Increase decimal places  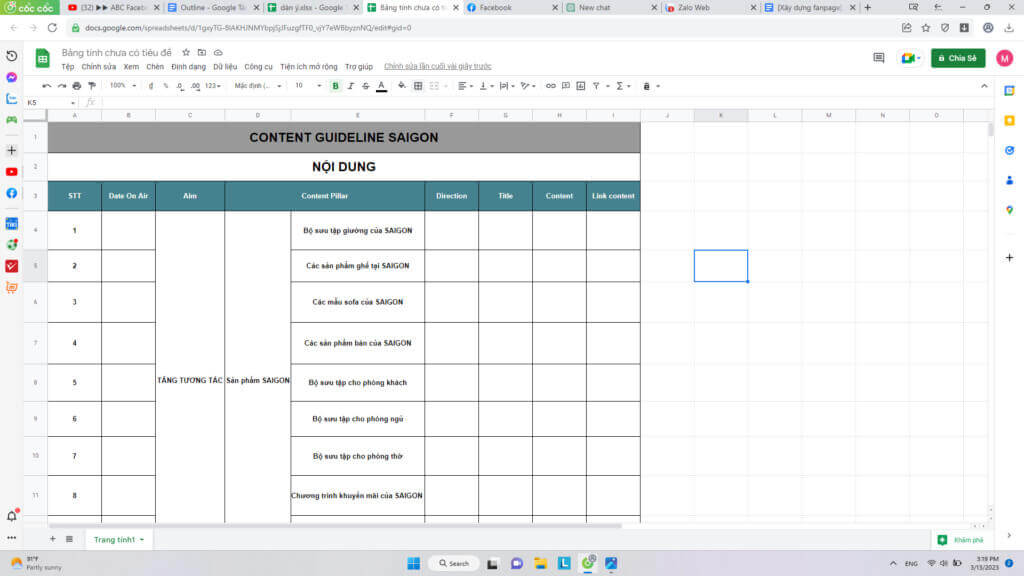click(195, 86)
